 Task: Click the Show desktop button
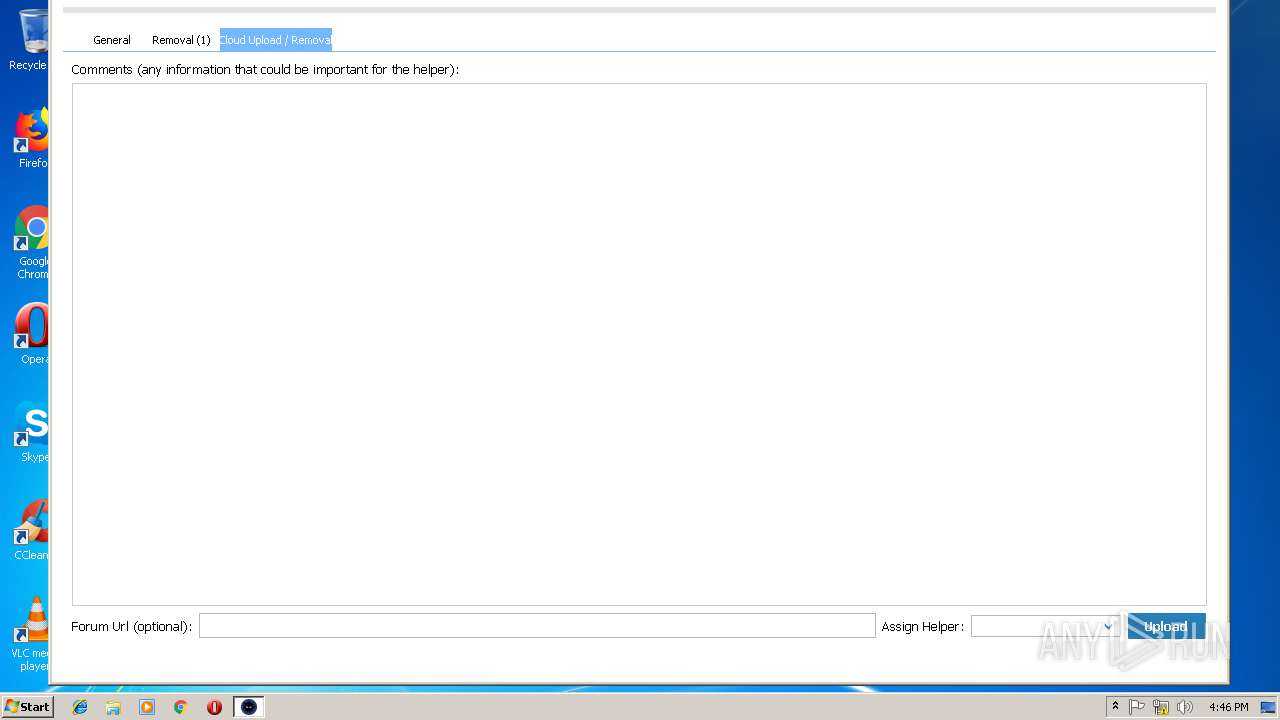1269,707
